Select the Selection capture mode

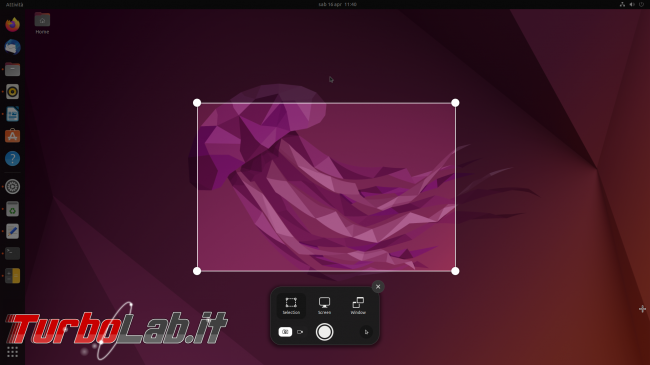(x=291, y=306)
